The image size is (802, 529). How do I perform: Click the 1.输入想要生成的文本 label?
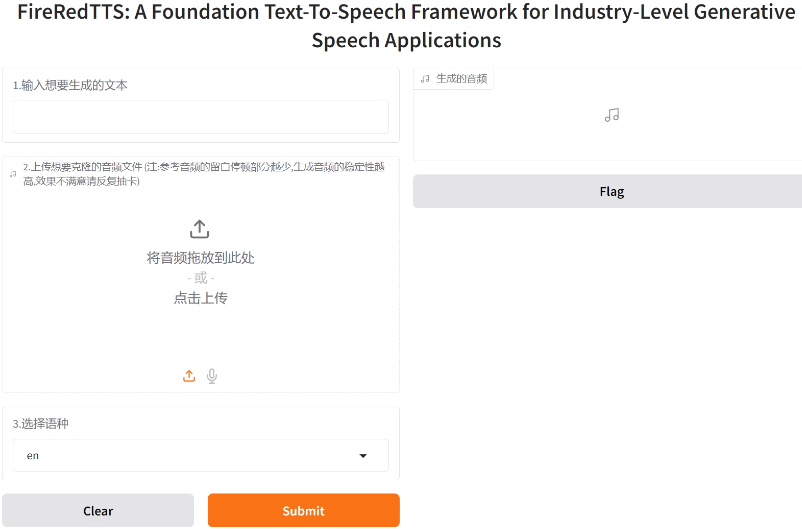click(70, 86)
